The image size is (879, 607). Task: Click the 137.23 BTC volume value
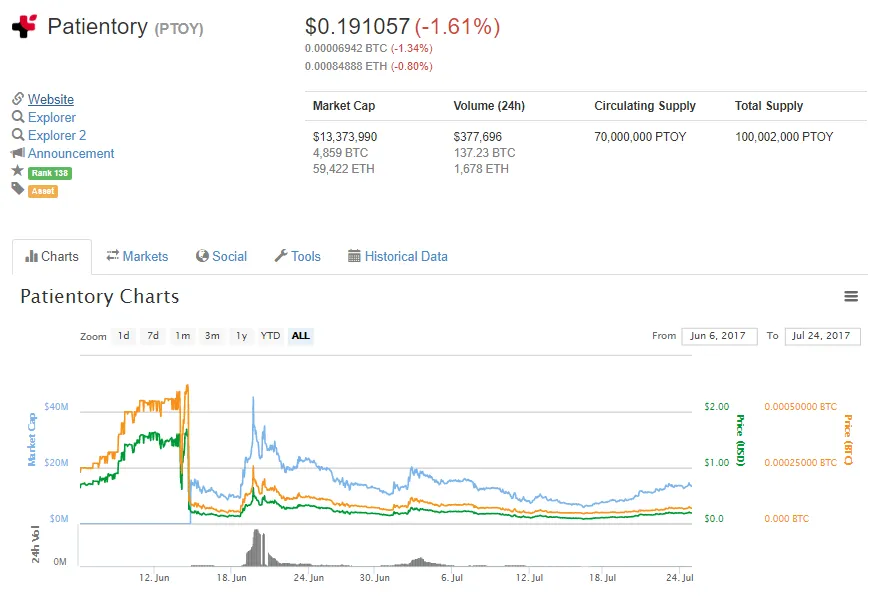pyautogui.click(x=484, y=153)
